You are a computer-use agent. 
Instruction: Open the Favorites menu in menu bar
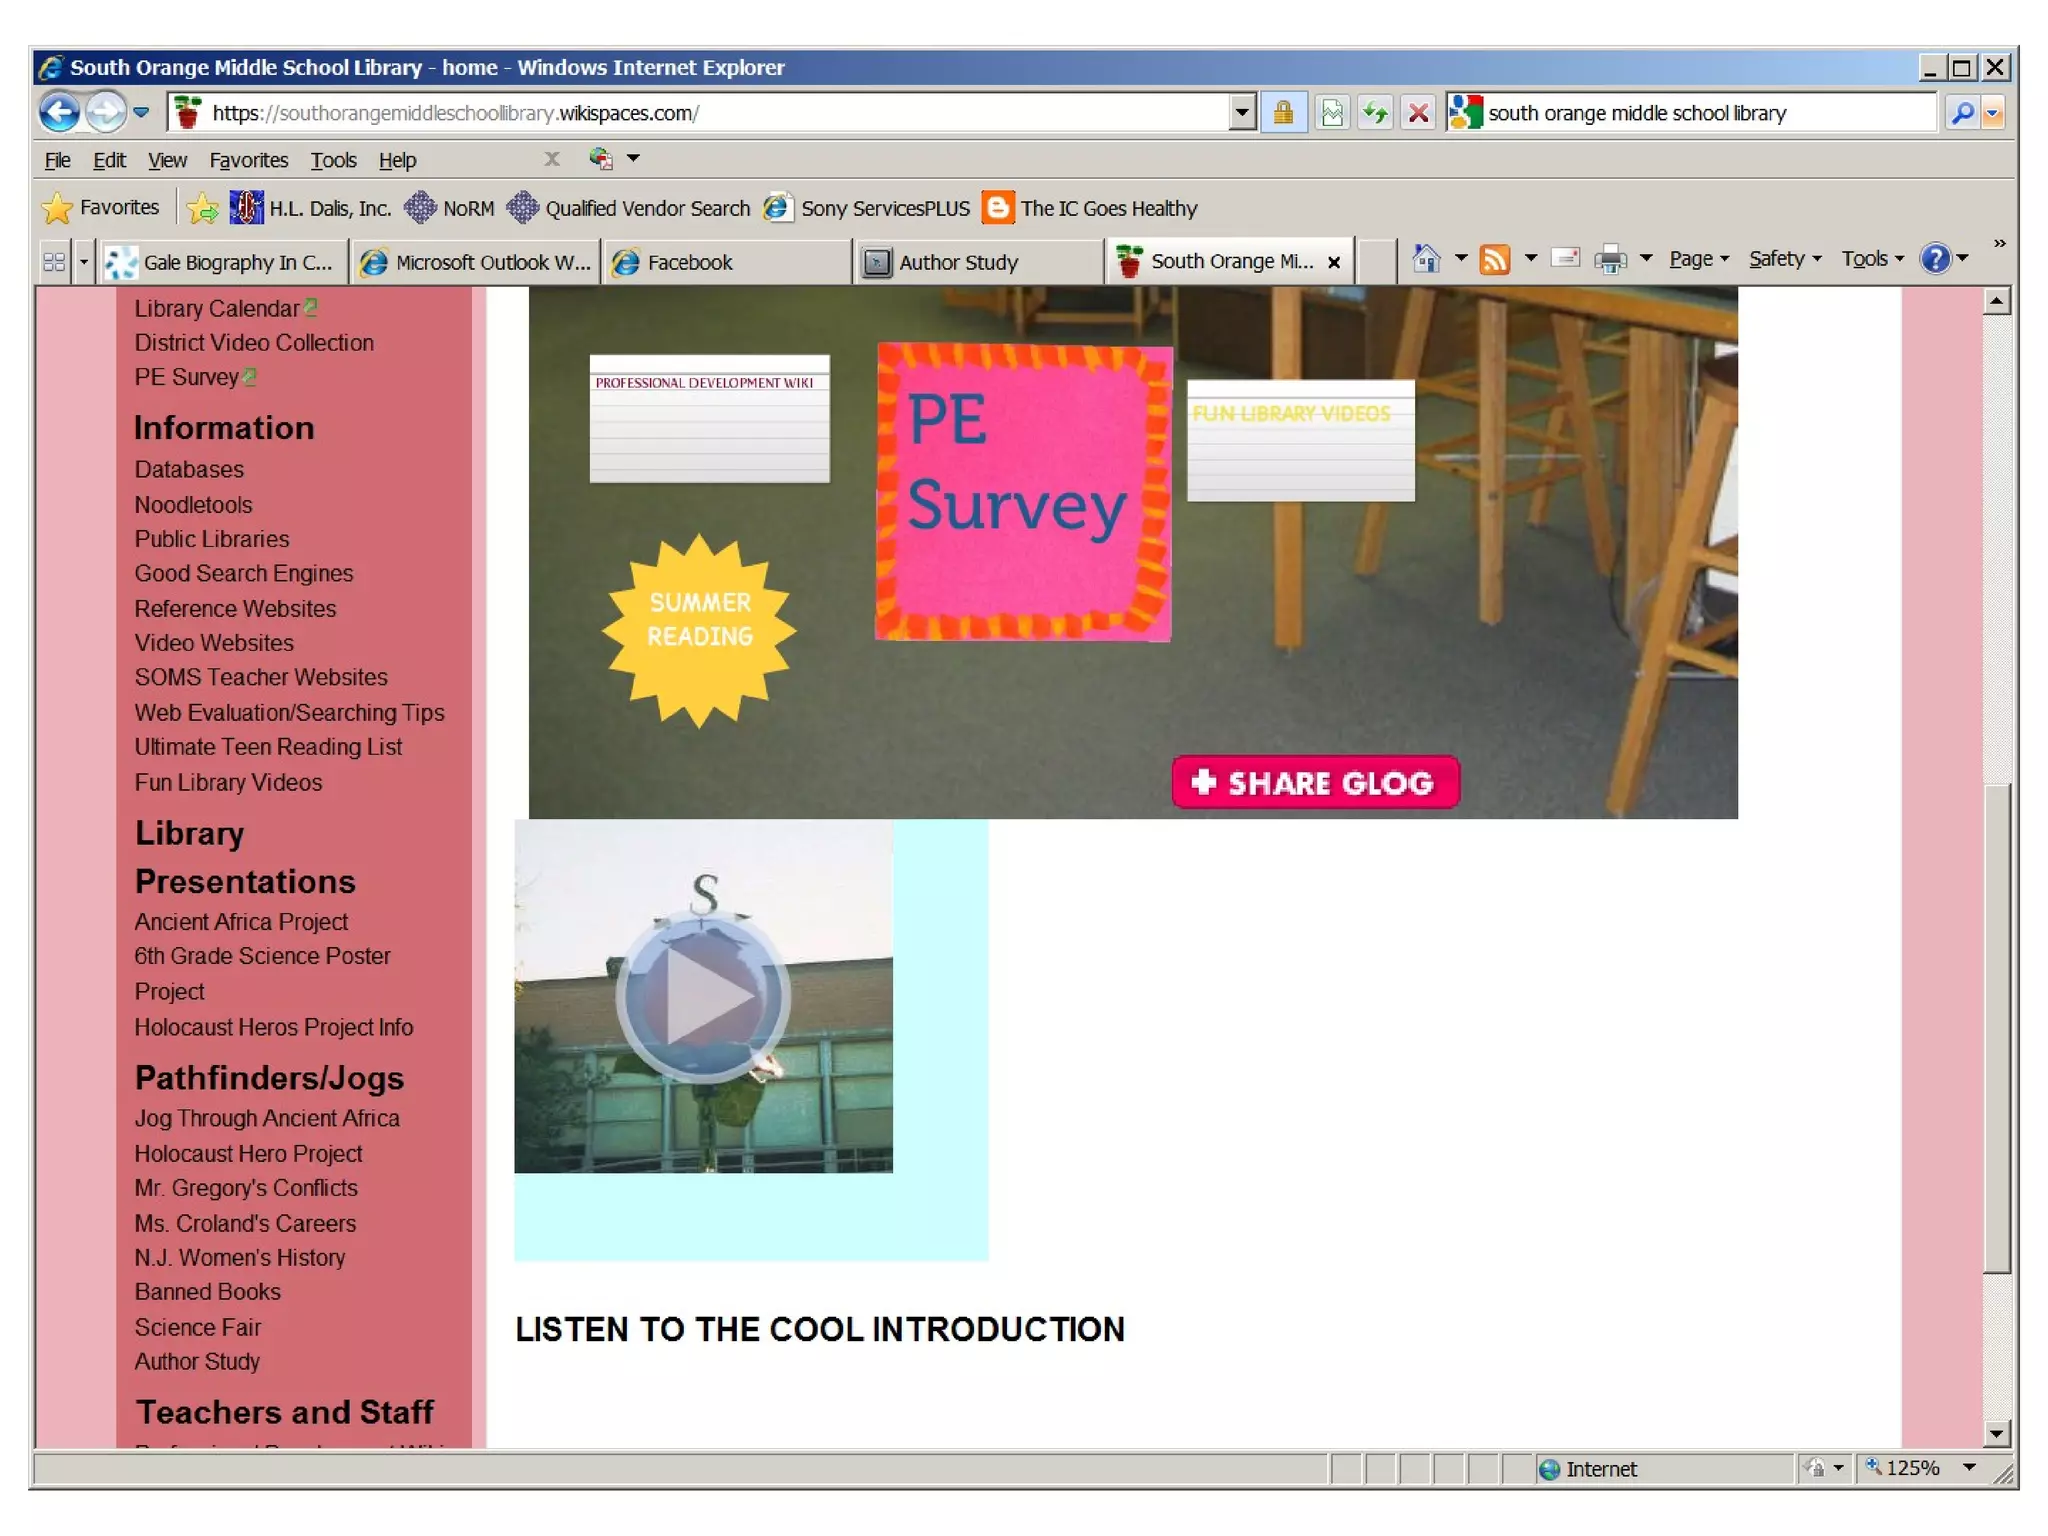248,160
